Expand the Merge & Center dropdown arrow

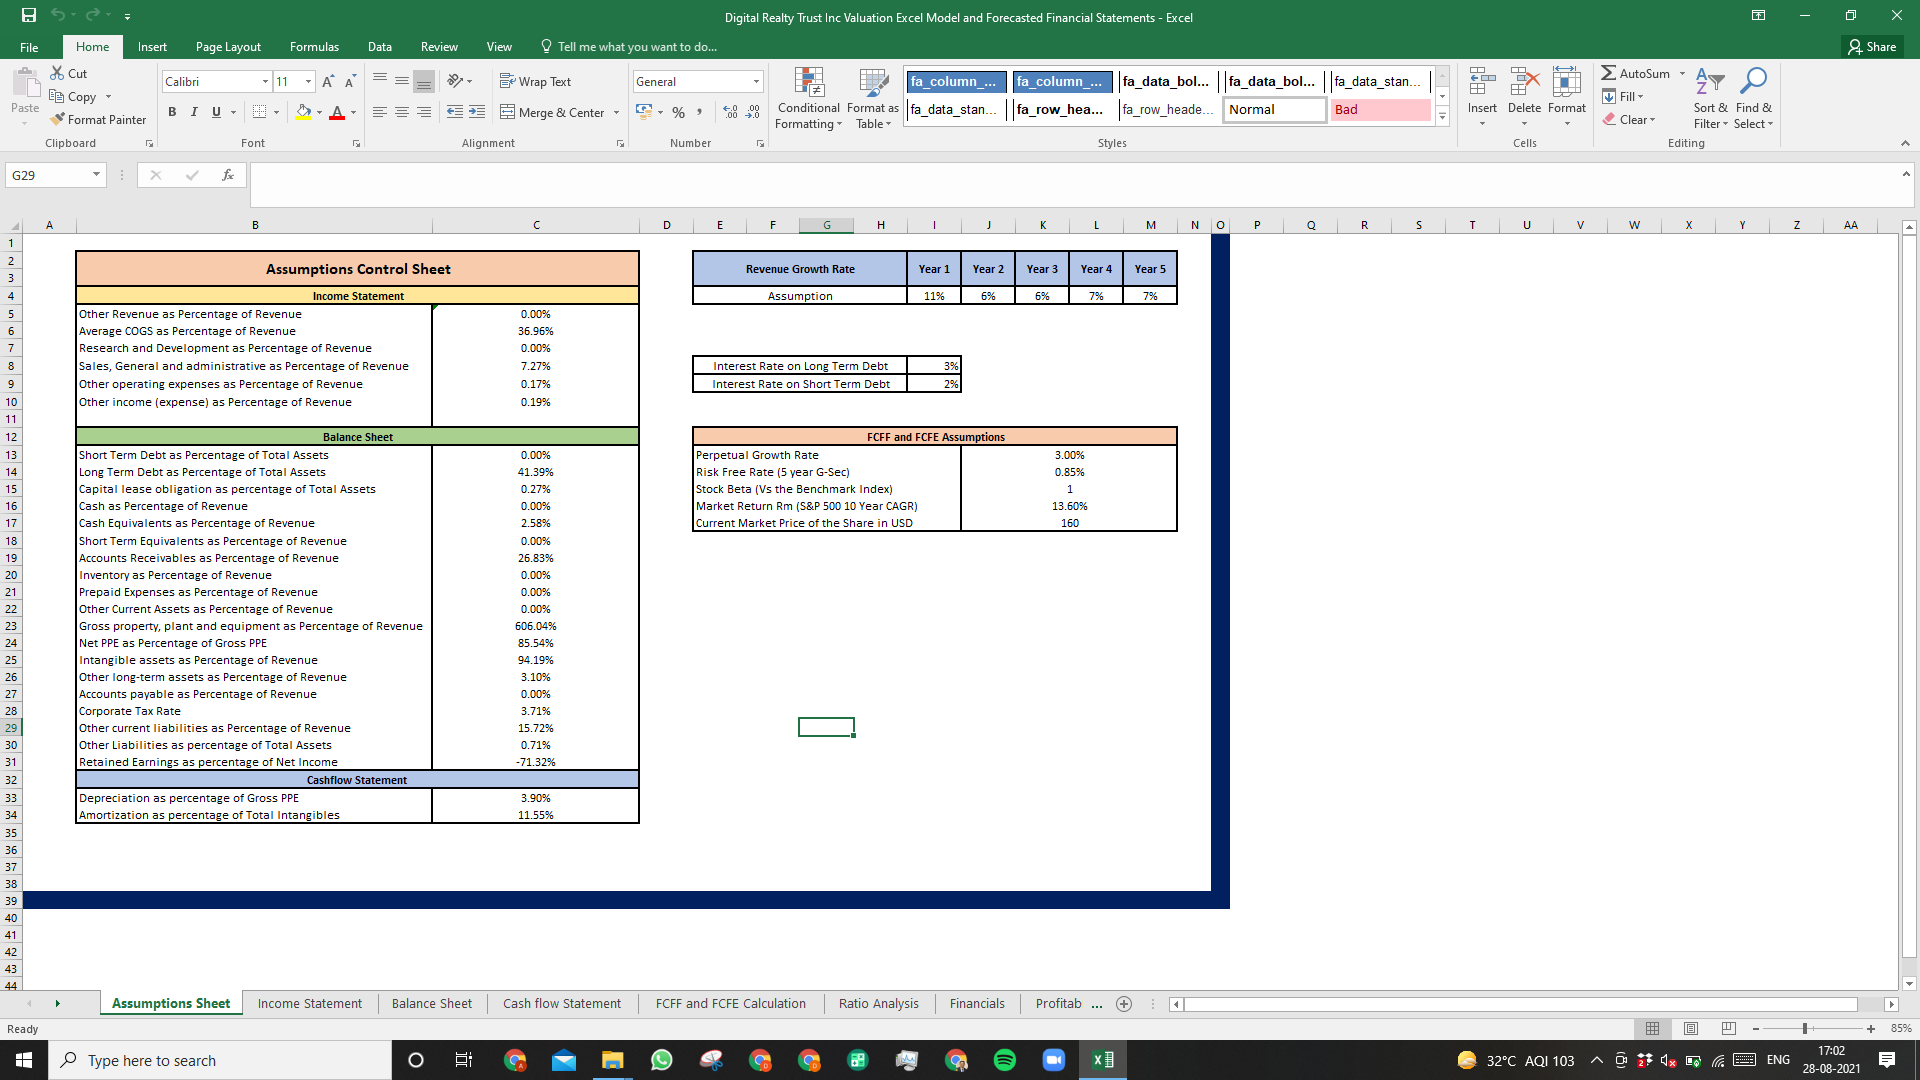(616, 112)
